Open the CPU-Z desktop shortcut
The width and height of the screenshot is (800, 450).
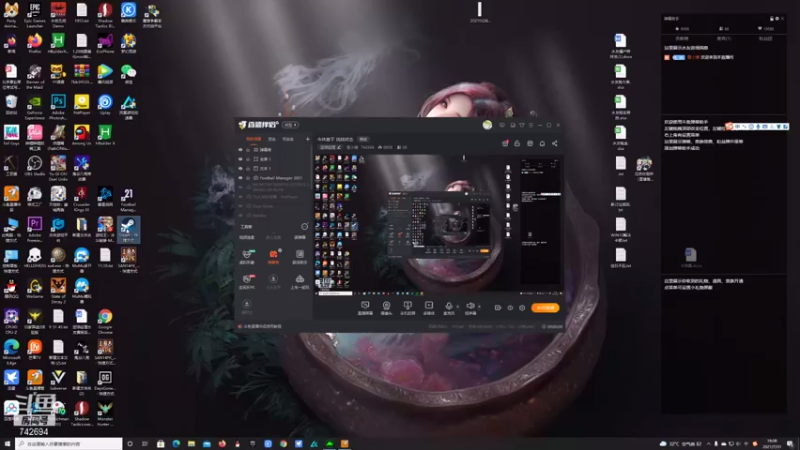click(11, 321)
